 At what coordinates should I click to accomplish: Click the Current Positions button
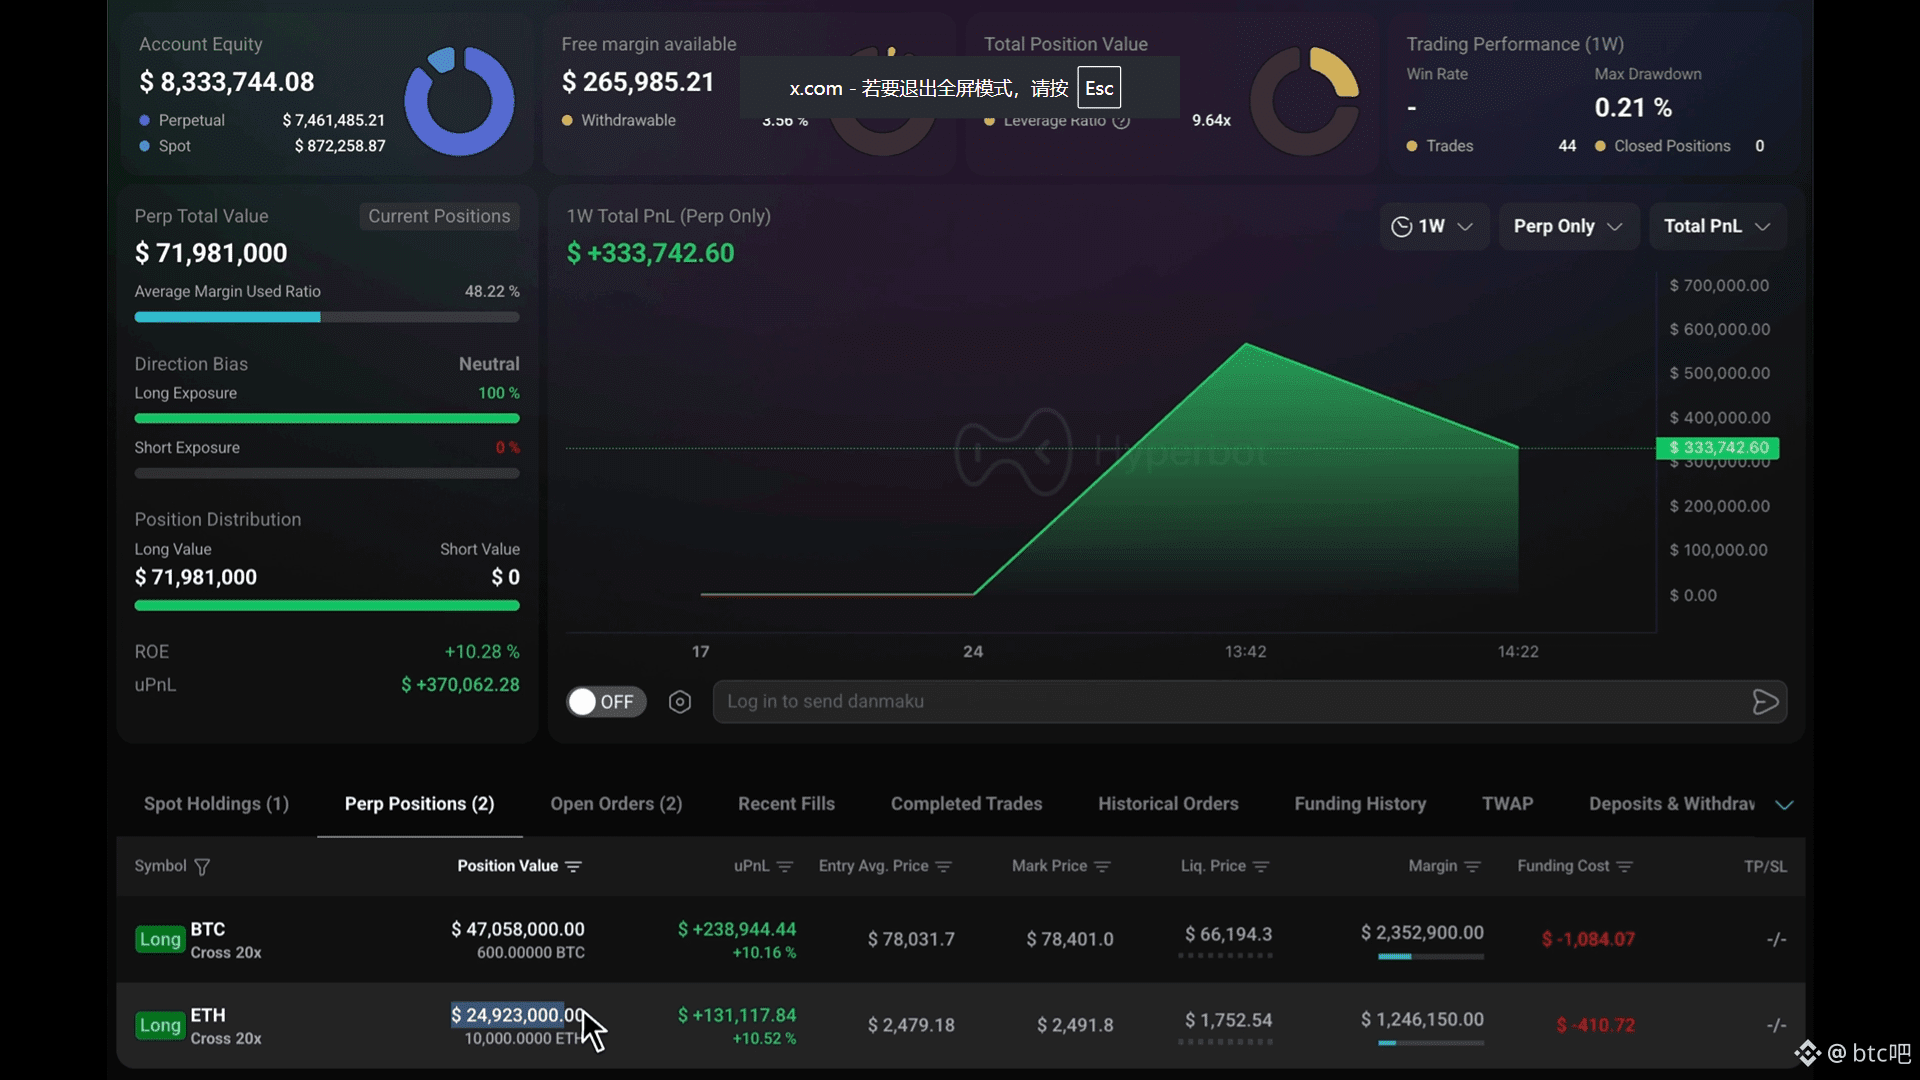click(x=439, y=216)
